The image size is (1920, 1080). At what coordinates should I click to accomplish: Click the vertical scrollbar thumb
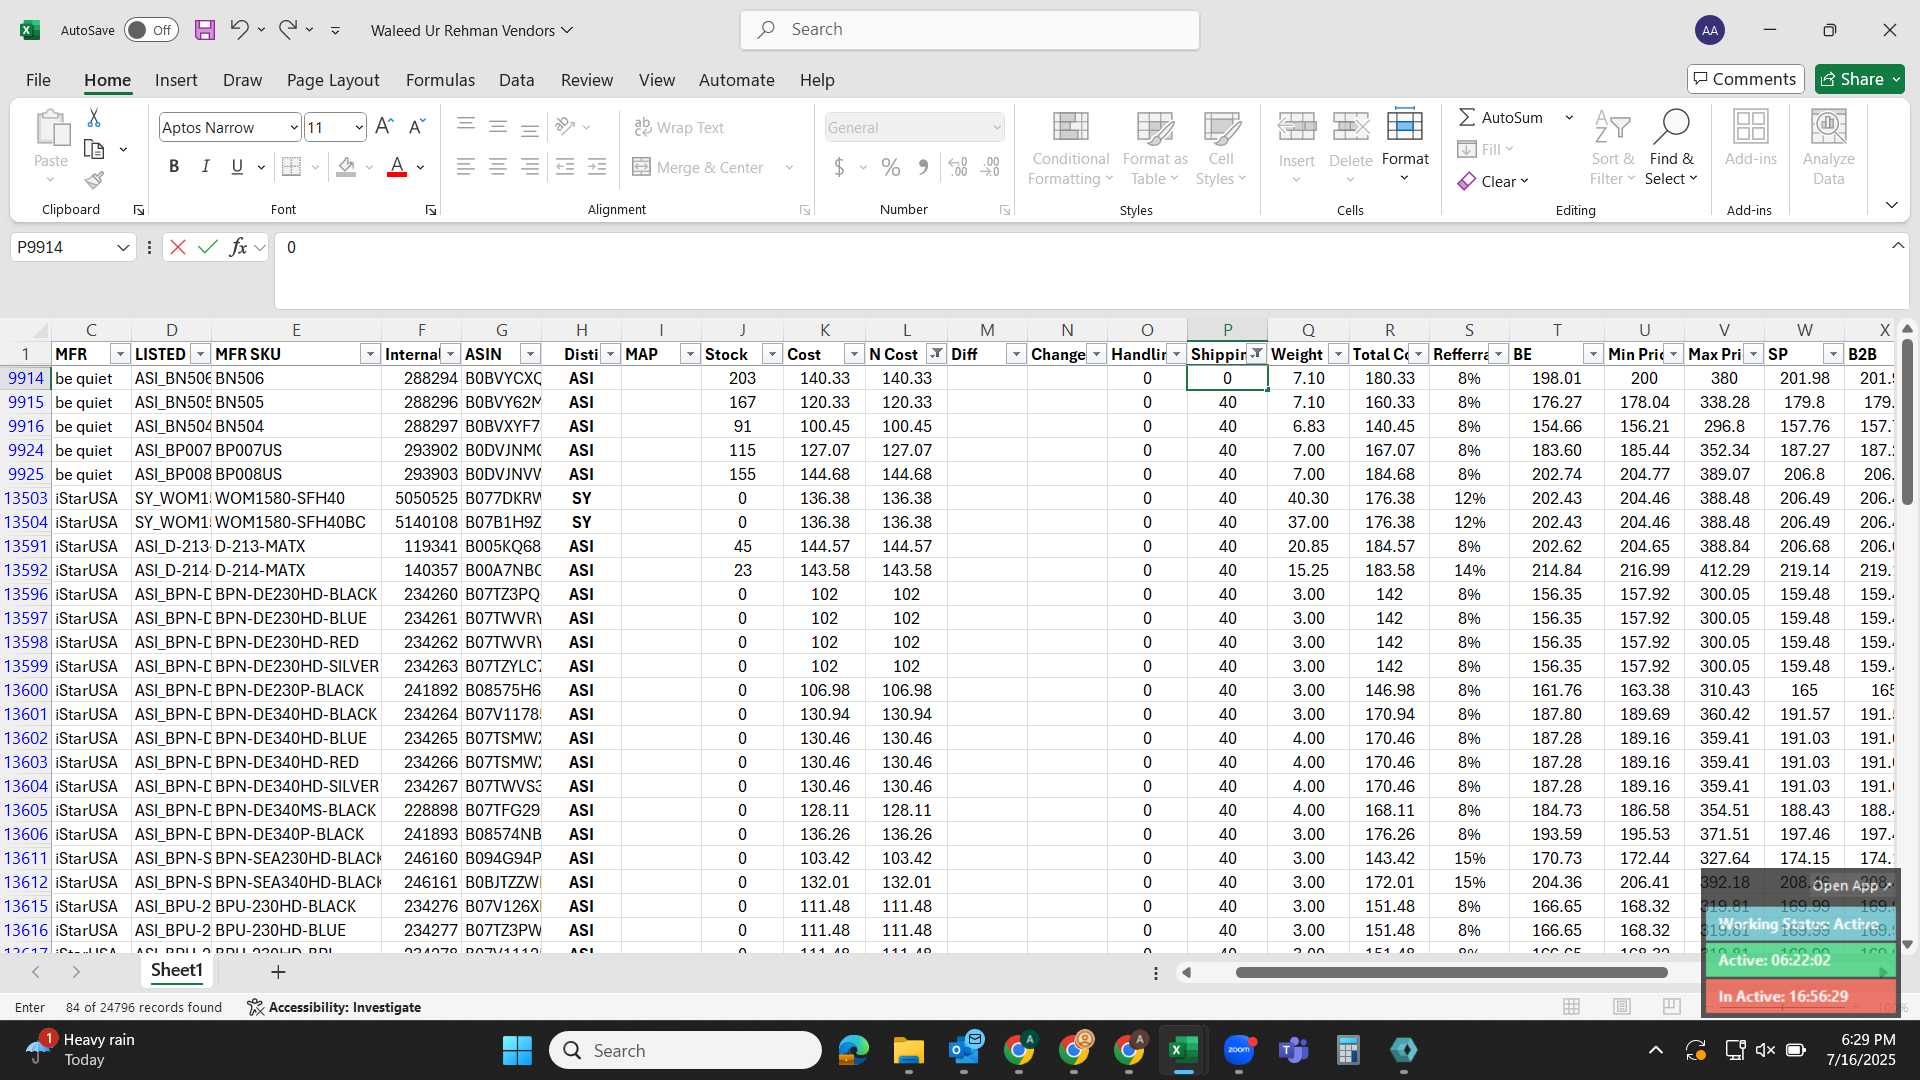[1907, 422]
